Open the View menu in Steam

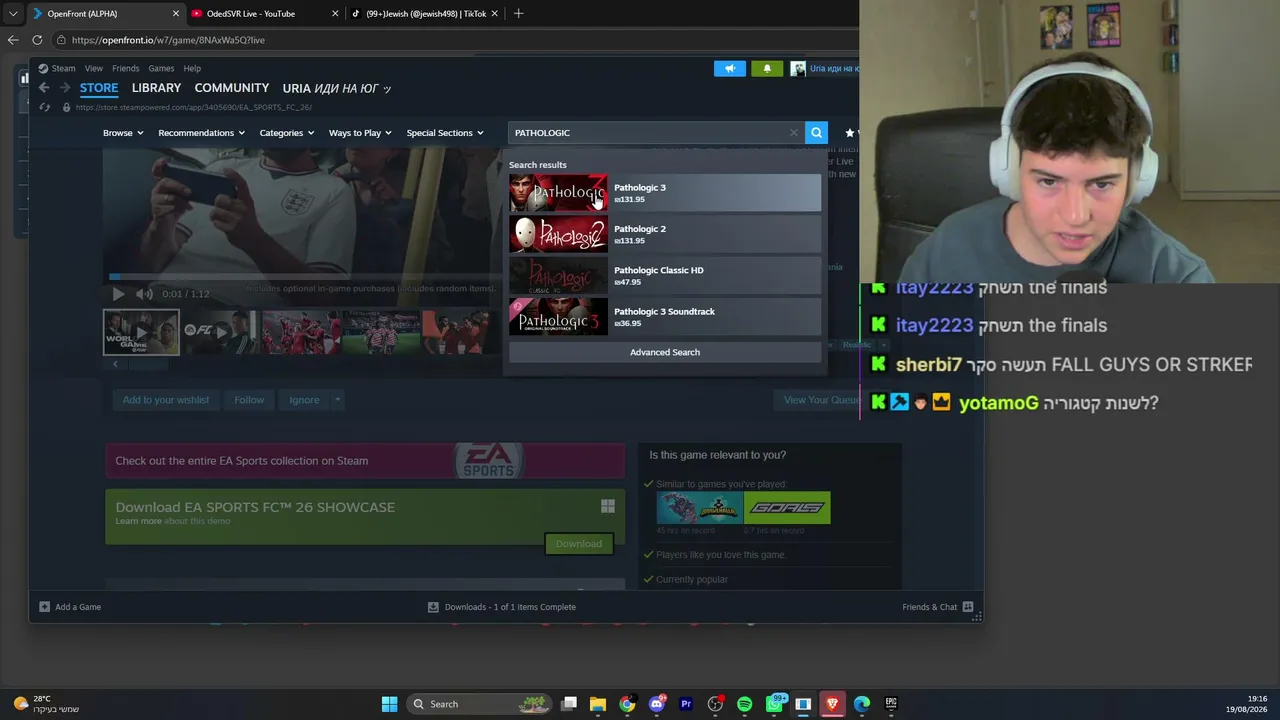[93, 68]
